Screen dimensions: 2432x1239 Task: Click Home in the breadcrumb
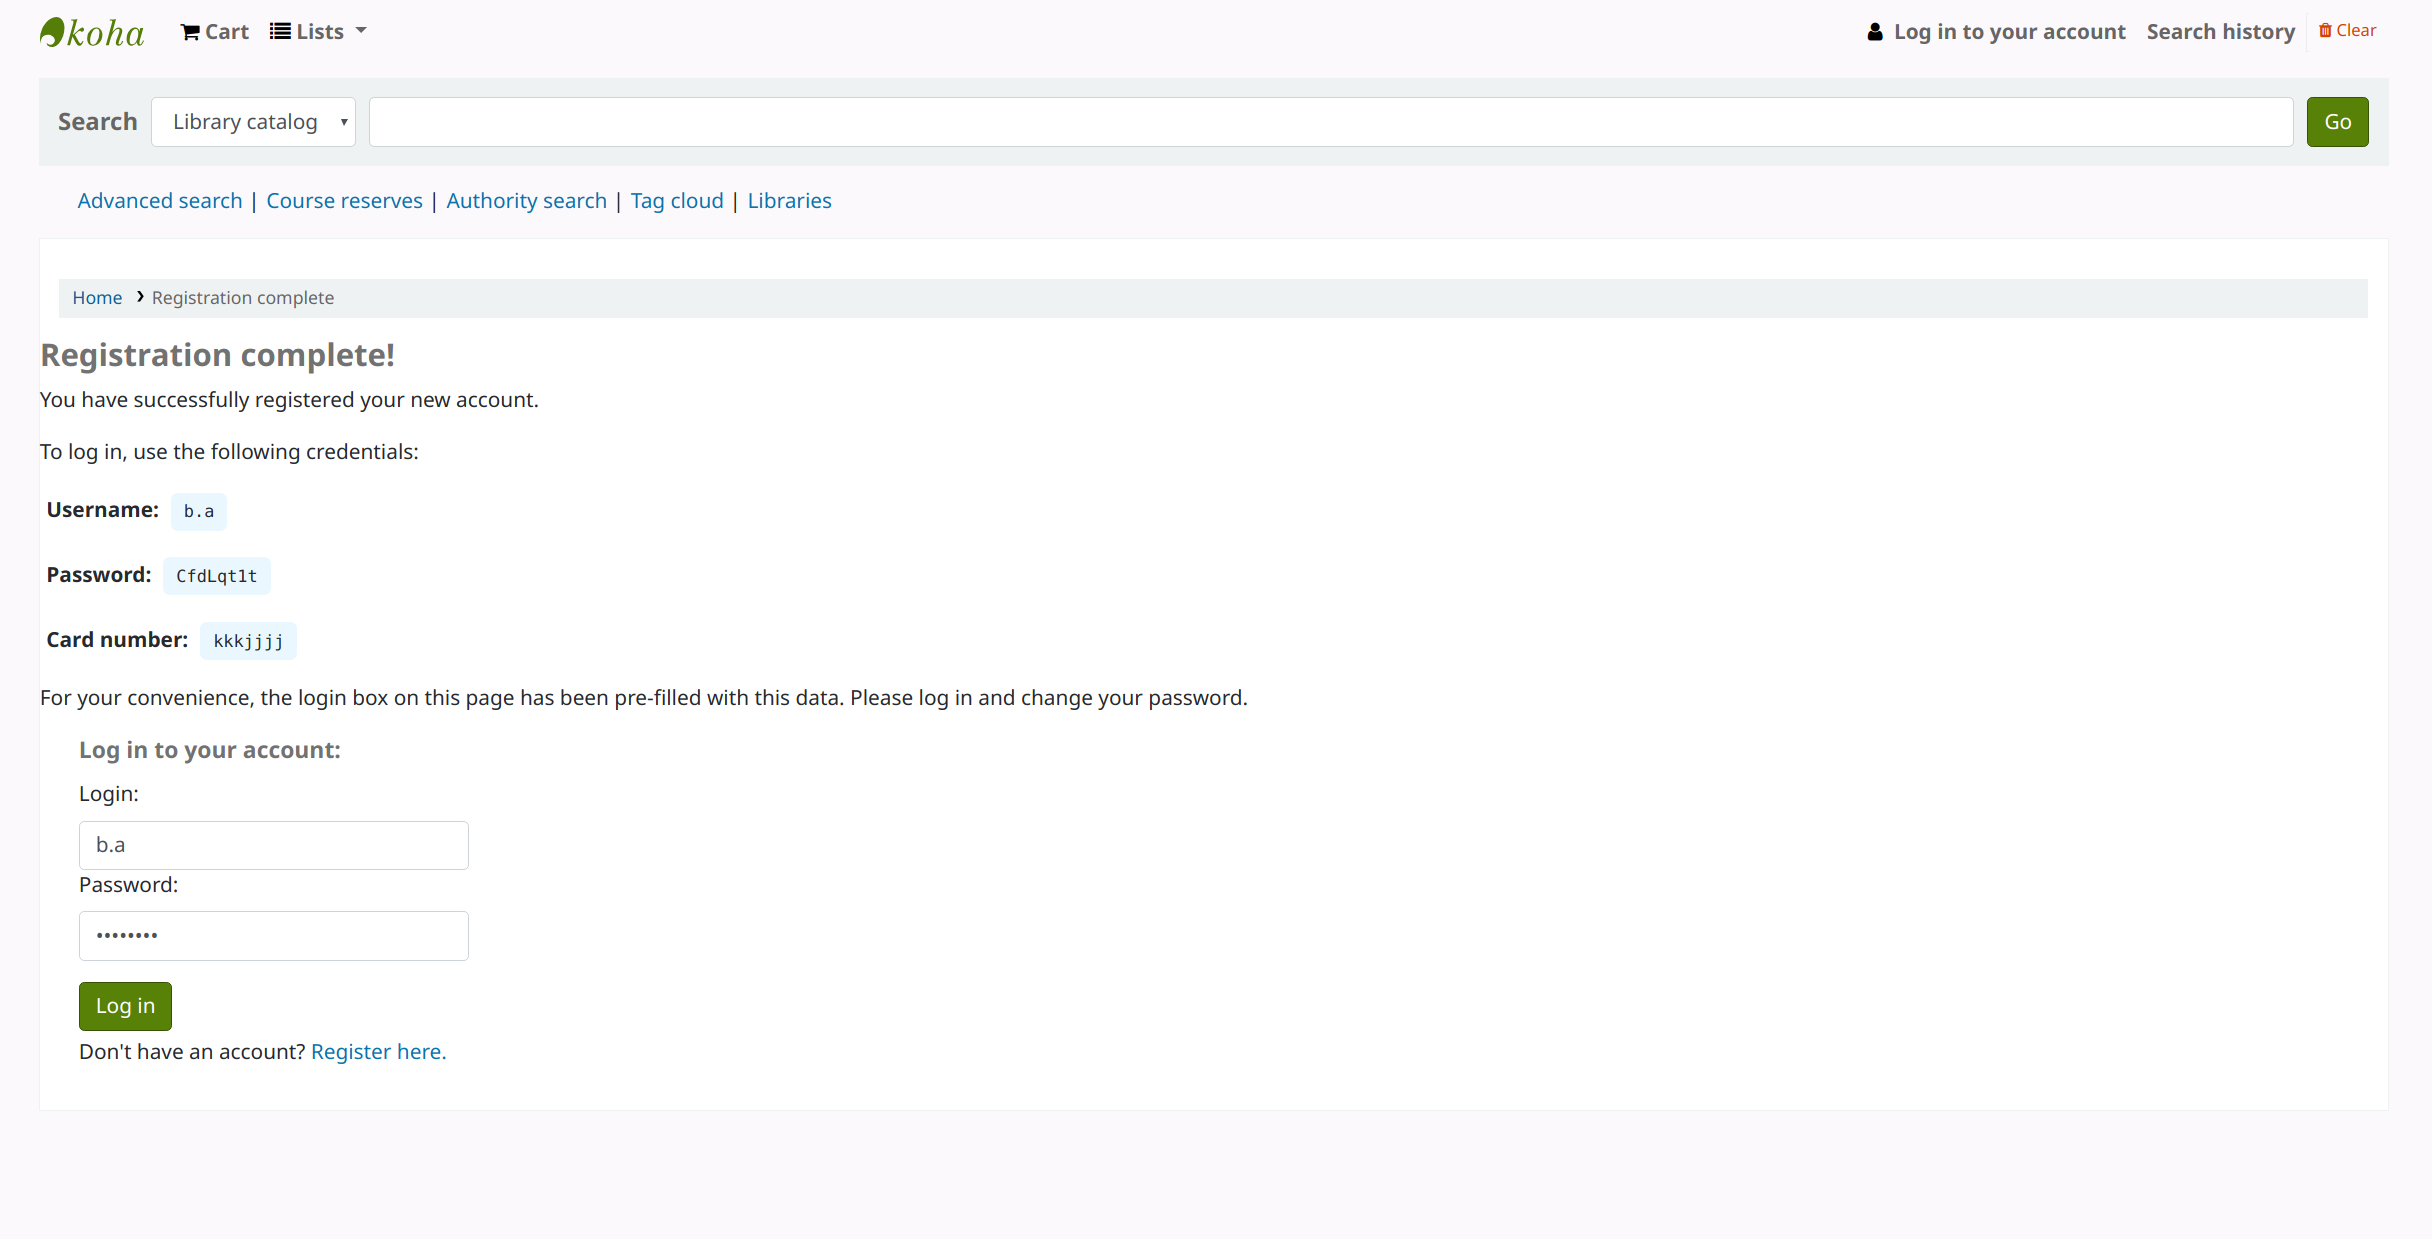click(97, 298)
